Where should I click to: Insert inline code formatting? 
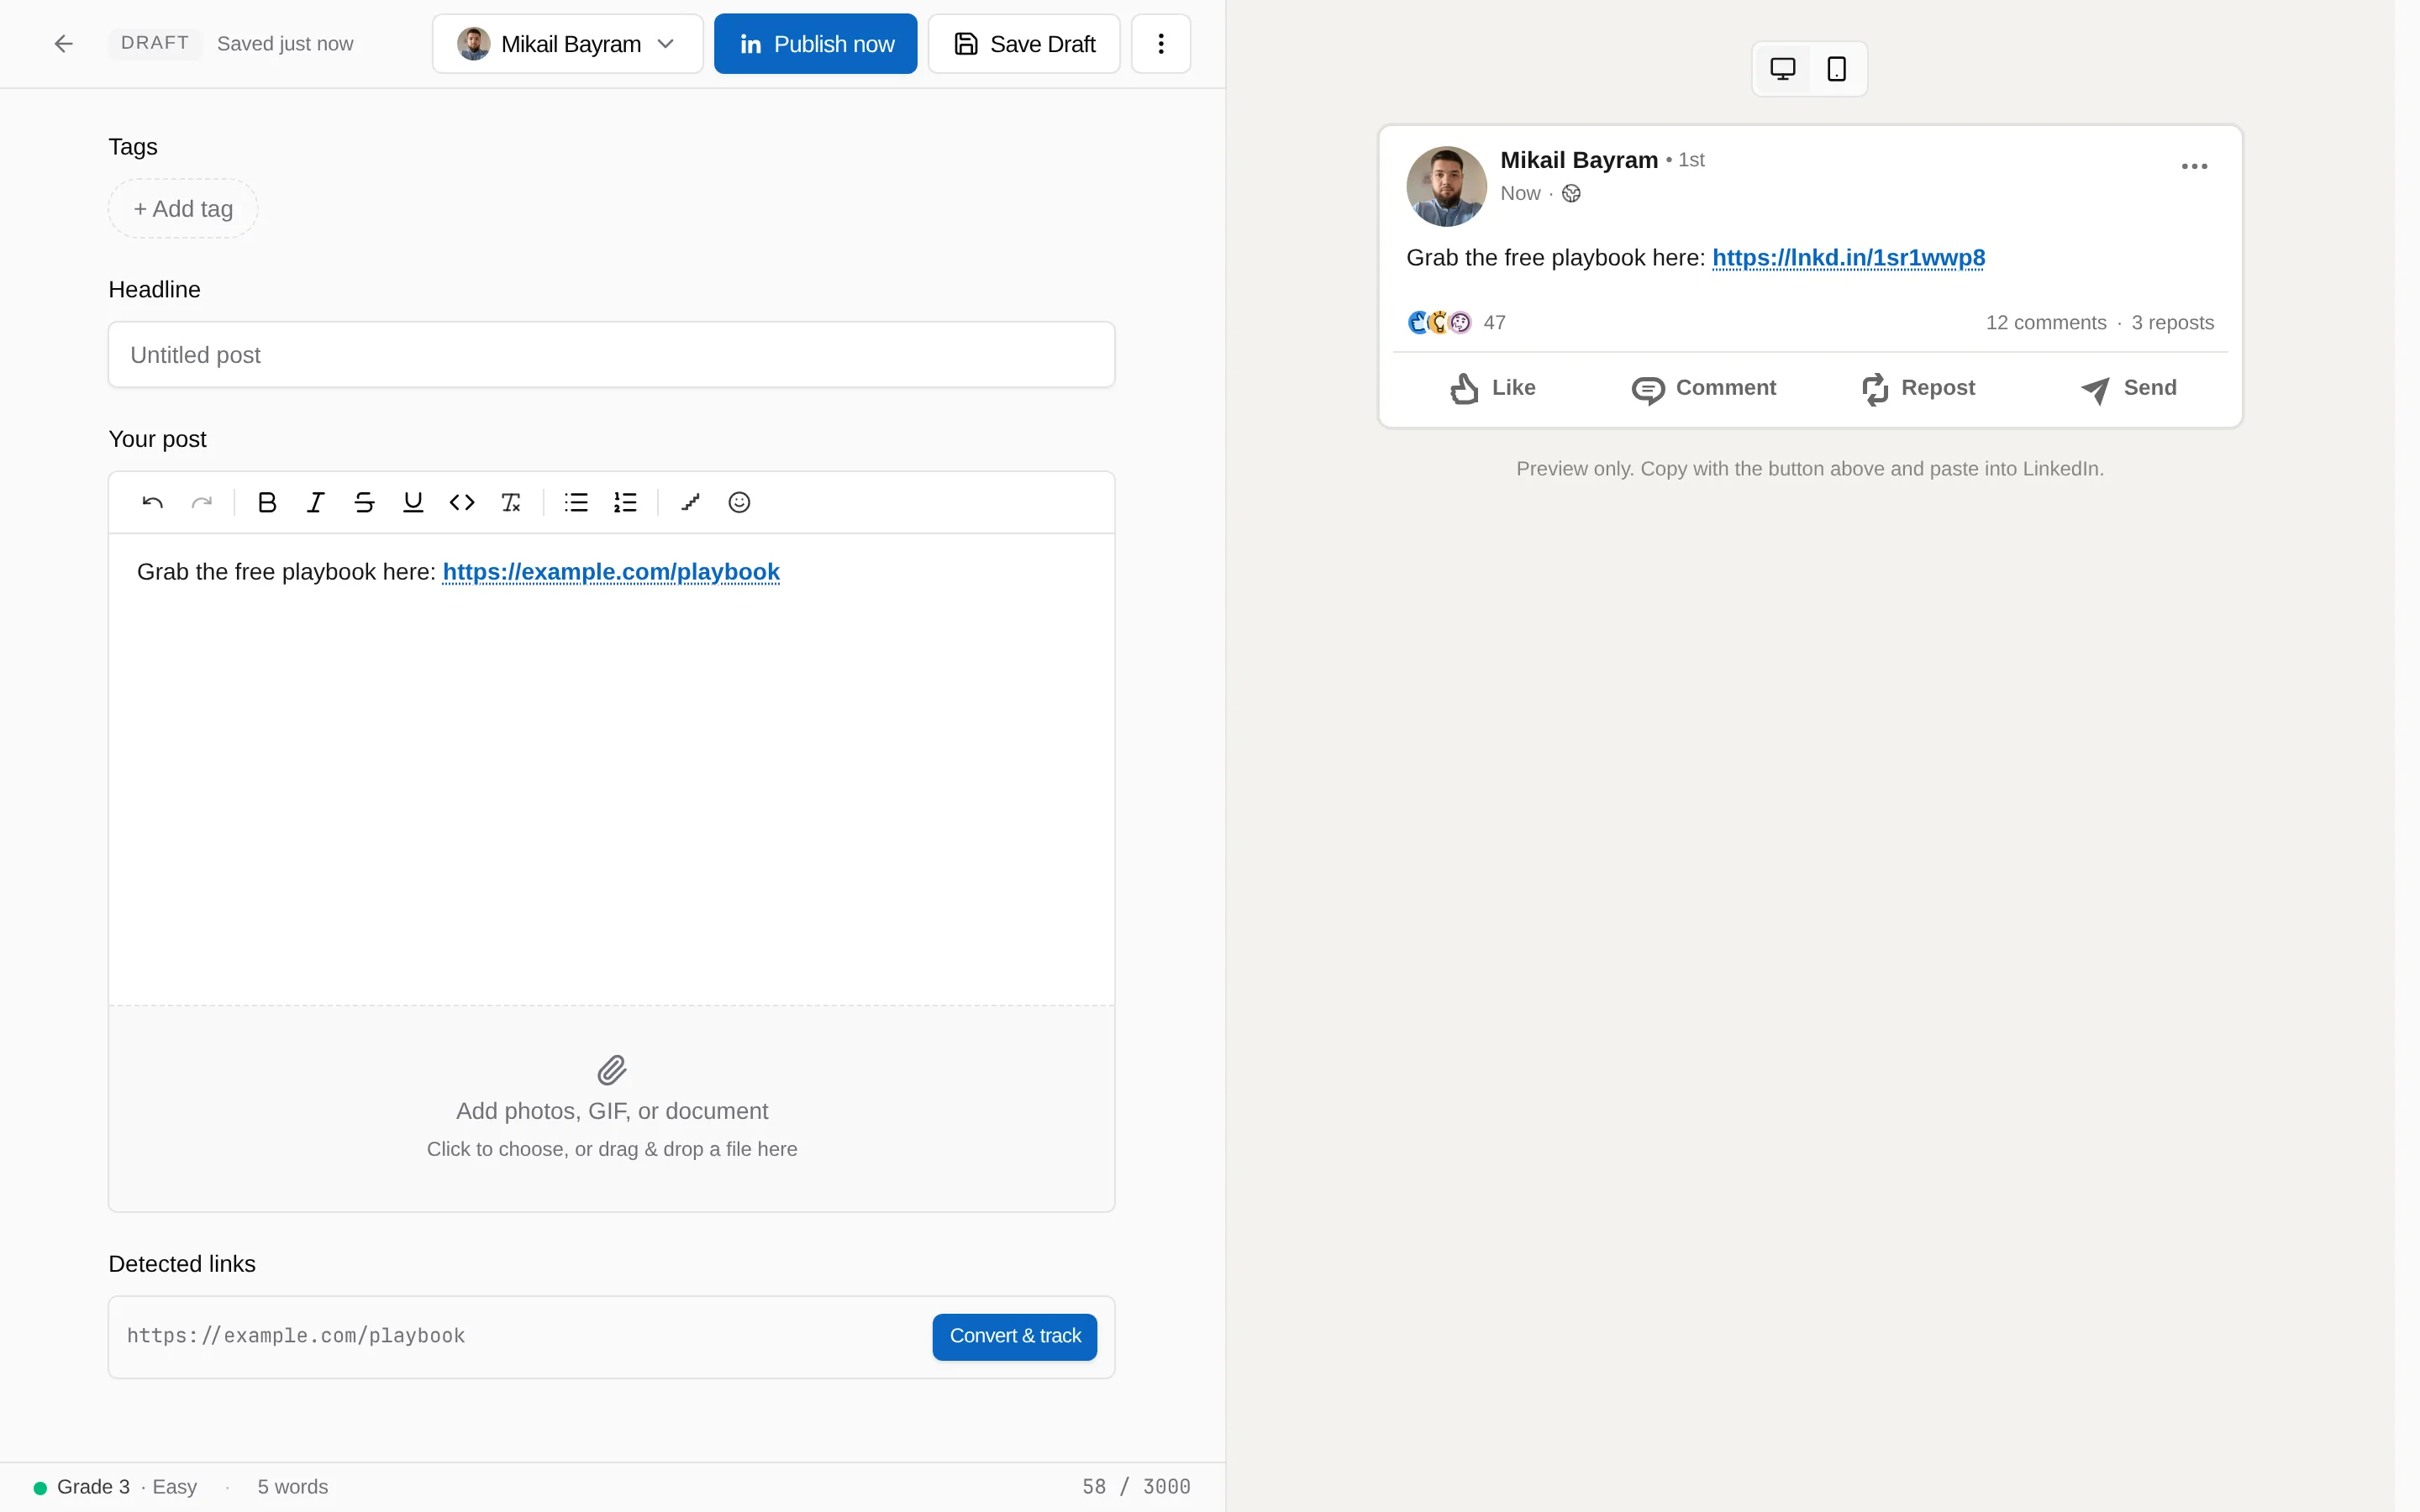click(462, 502)
